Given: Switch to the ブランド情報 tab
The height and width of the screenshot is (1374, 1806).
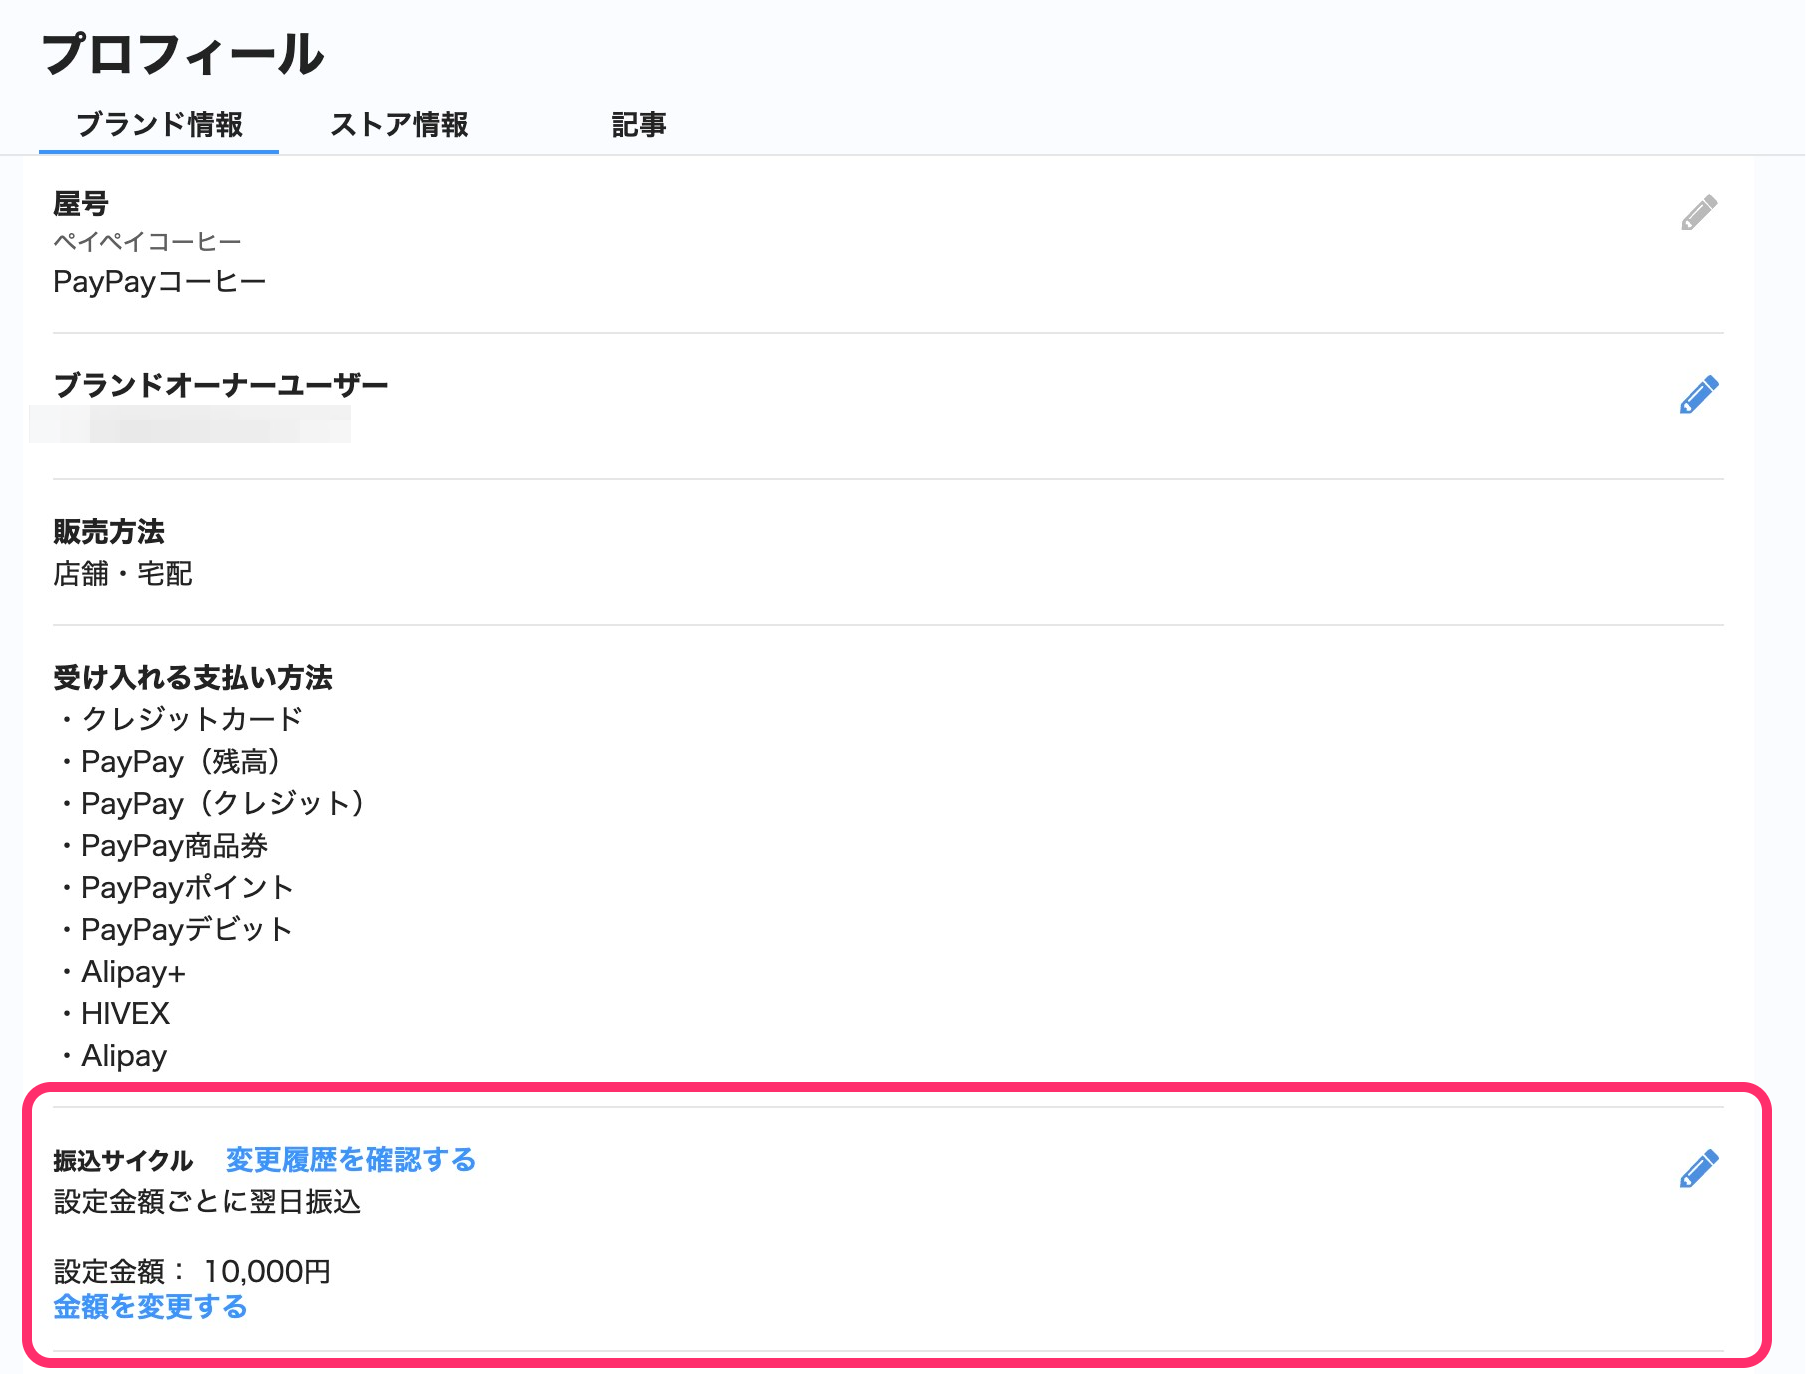Looking at the screenshot, I should 159,125.
